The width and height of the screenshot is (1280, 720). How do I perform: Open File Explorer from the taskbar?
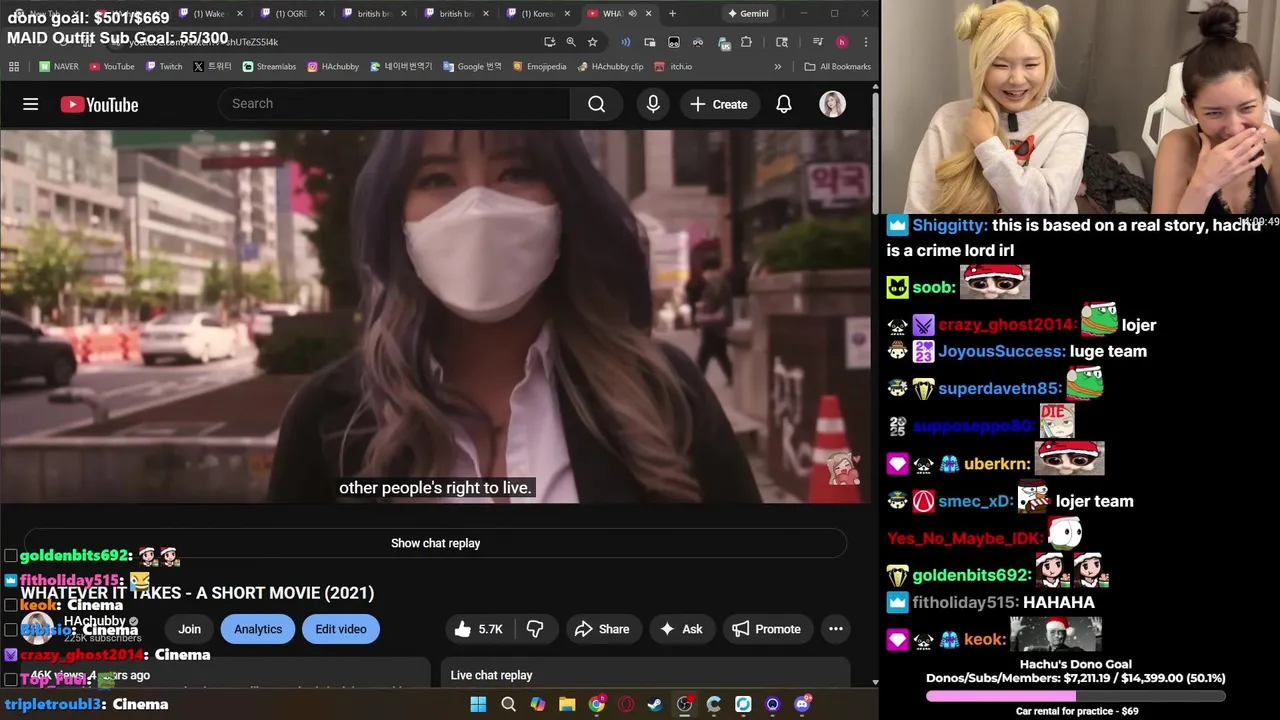(567, 704)
